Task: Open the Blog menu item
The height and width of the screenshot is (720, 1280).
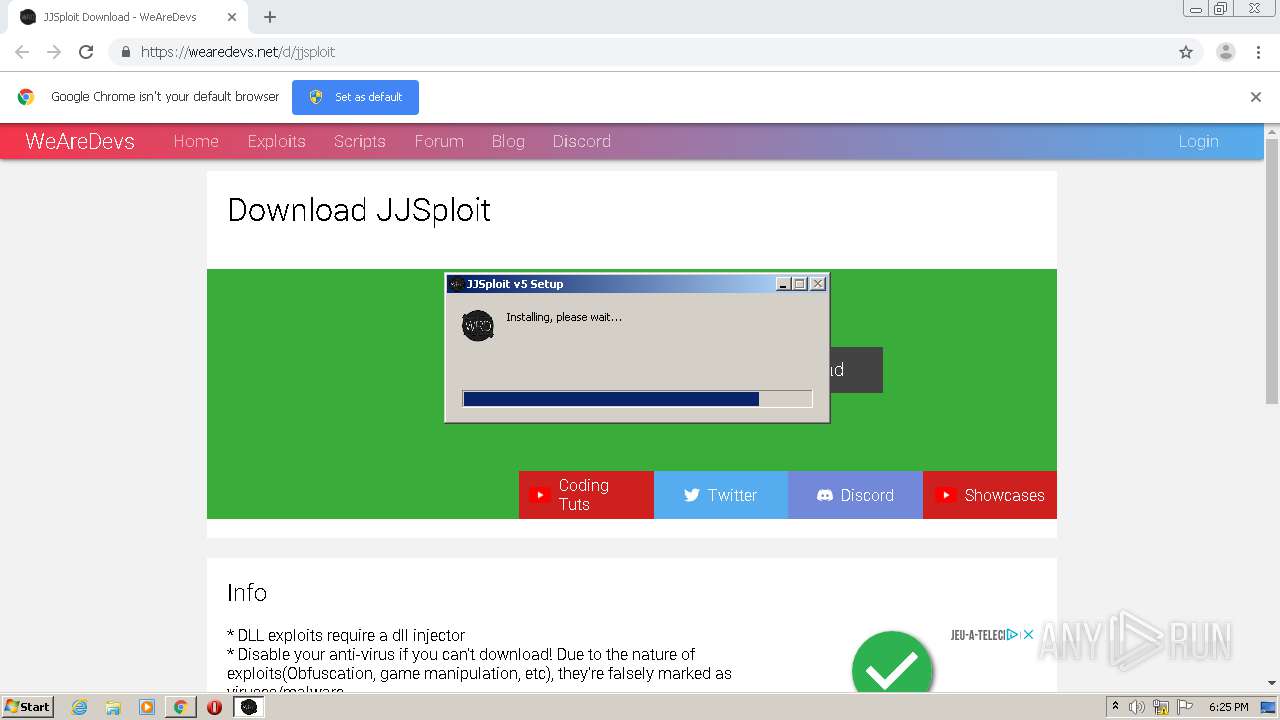Action: point(508,141)
